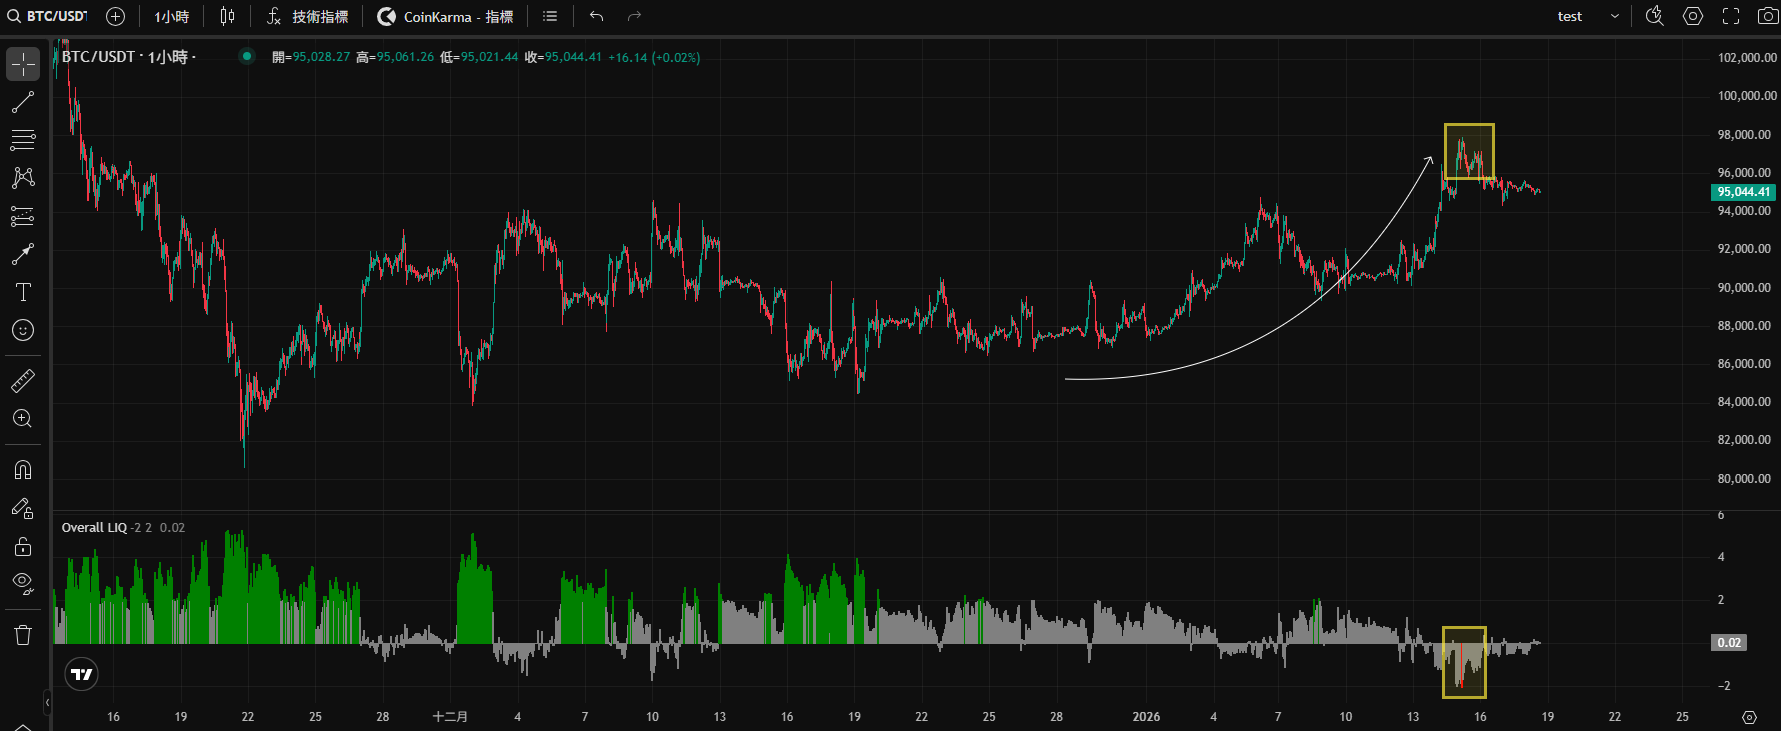
Task: Open the Fibonacci retracement tools
Action: coord(23,140)
